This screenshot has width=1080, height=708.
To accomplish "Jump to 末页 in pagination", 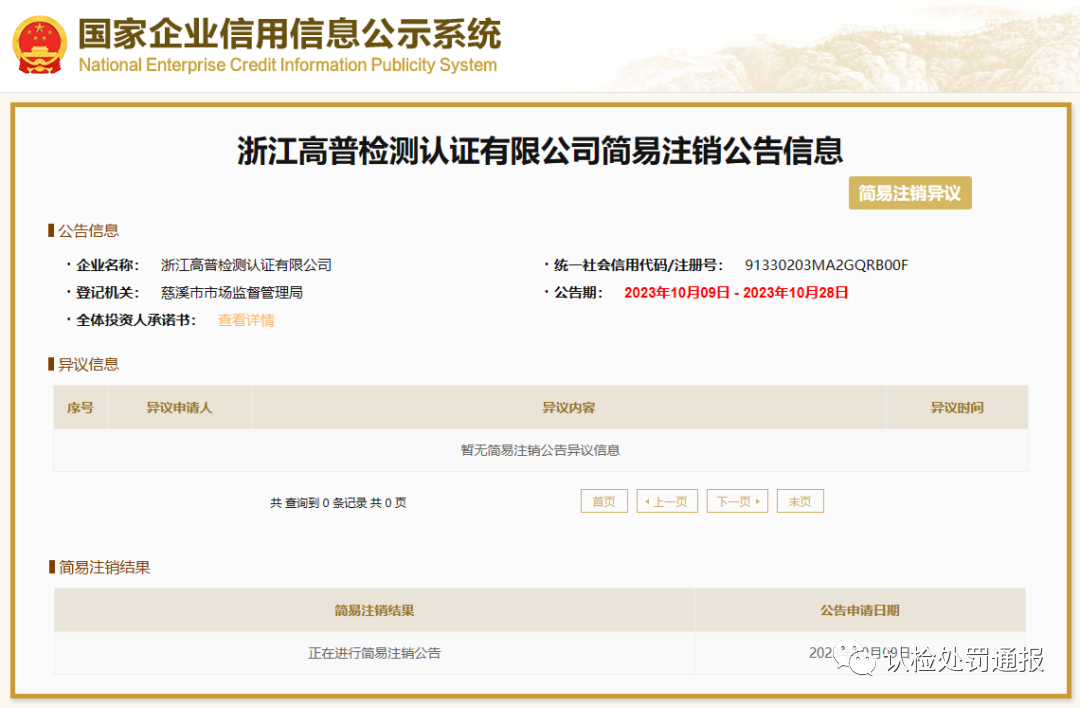I will [x=800, y=501].
